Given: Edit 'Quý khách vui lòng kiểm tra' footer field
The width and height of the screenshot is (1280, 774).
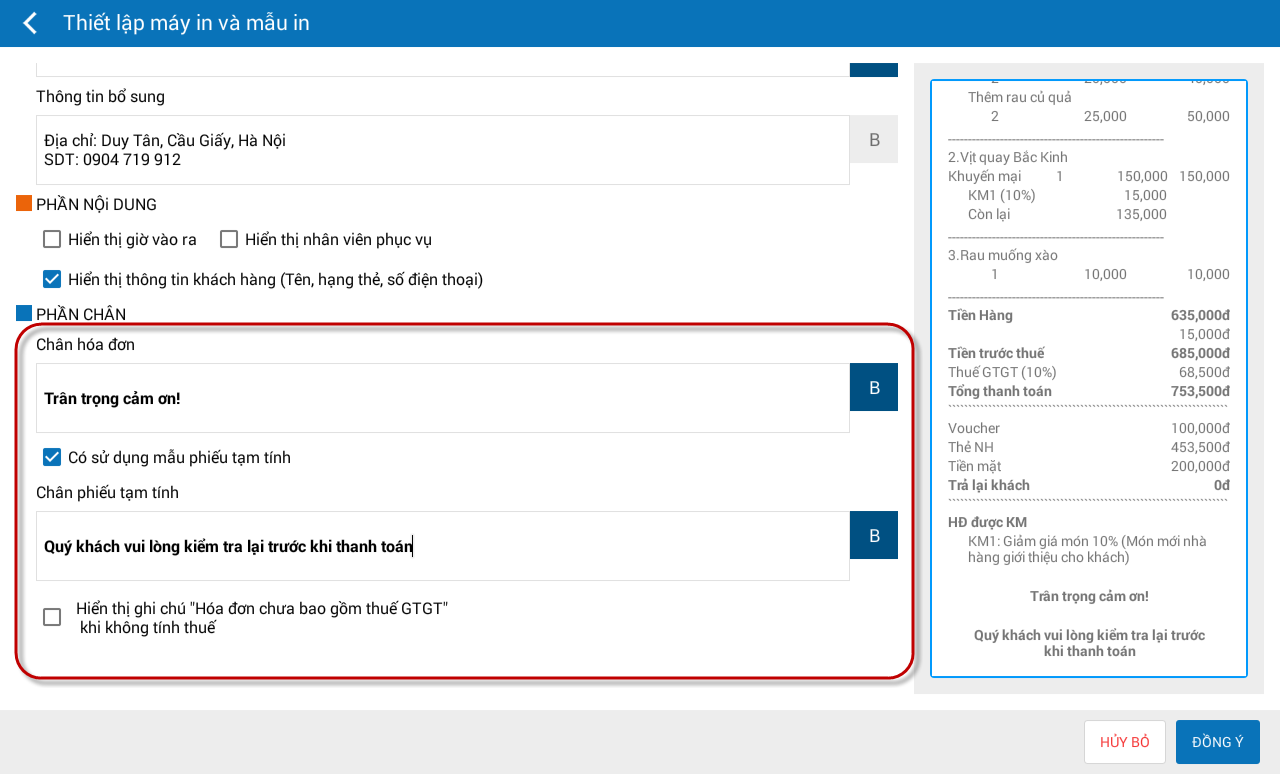Looking at the screenshot, I should click(x=443, y=546).
